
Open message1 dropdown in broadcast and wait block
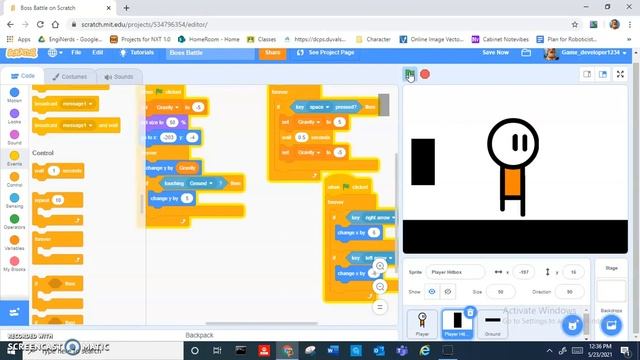click(77, 125)
